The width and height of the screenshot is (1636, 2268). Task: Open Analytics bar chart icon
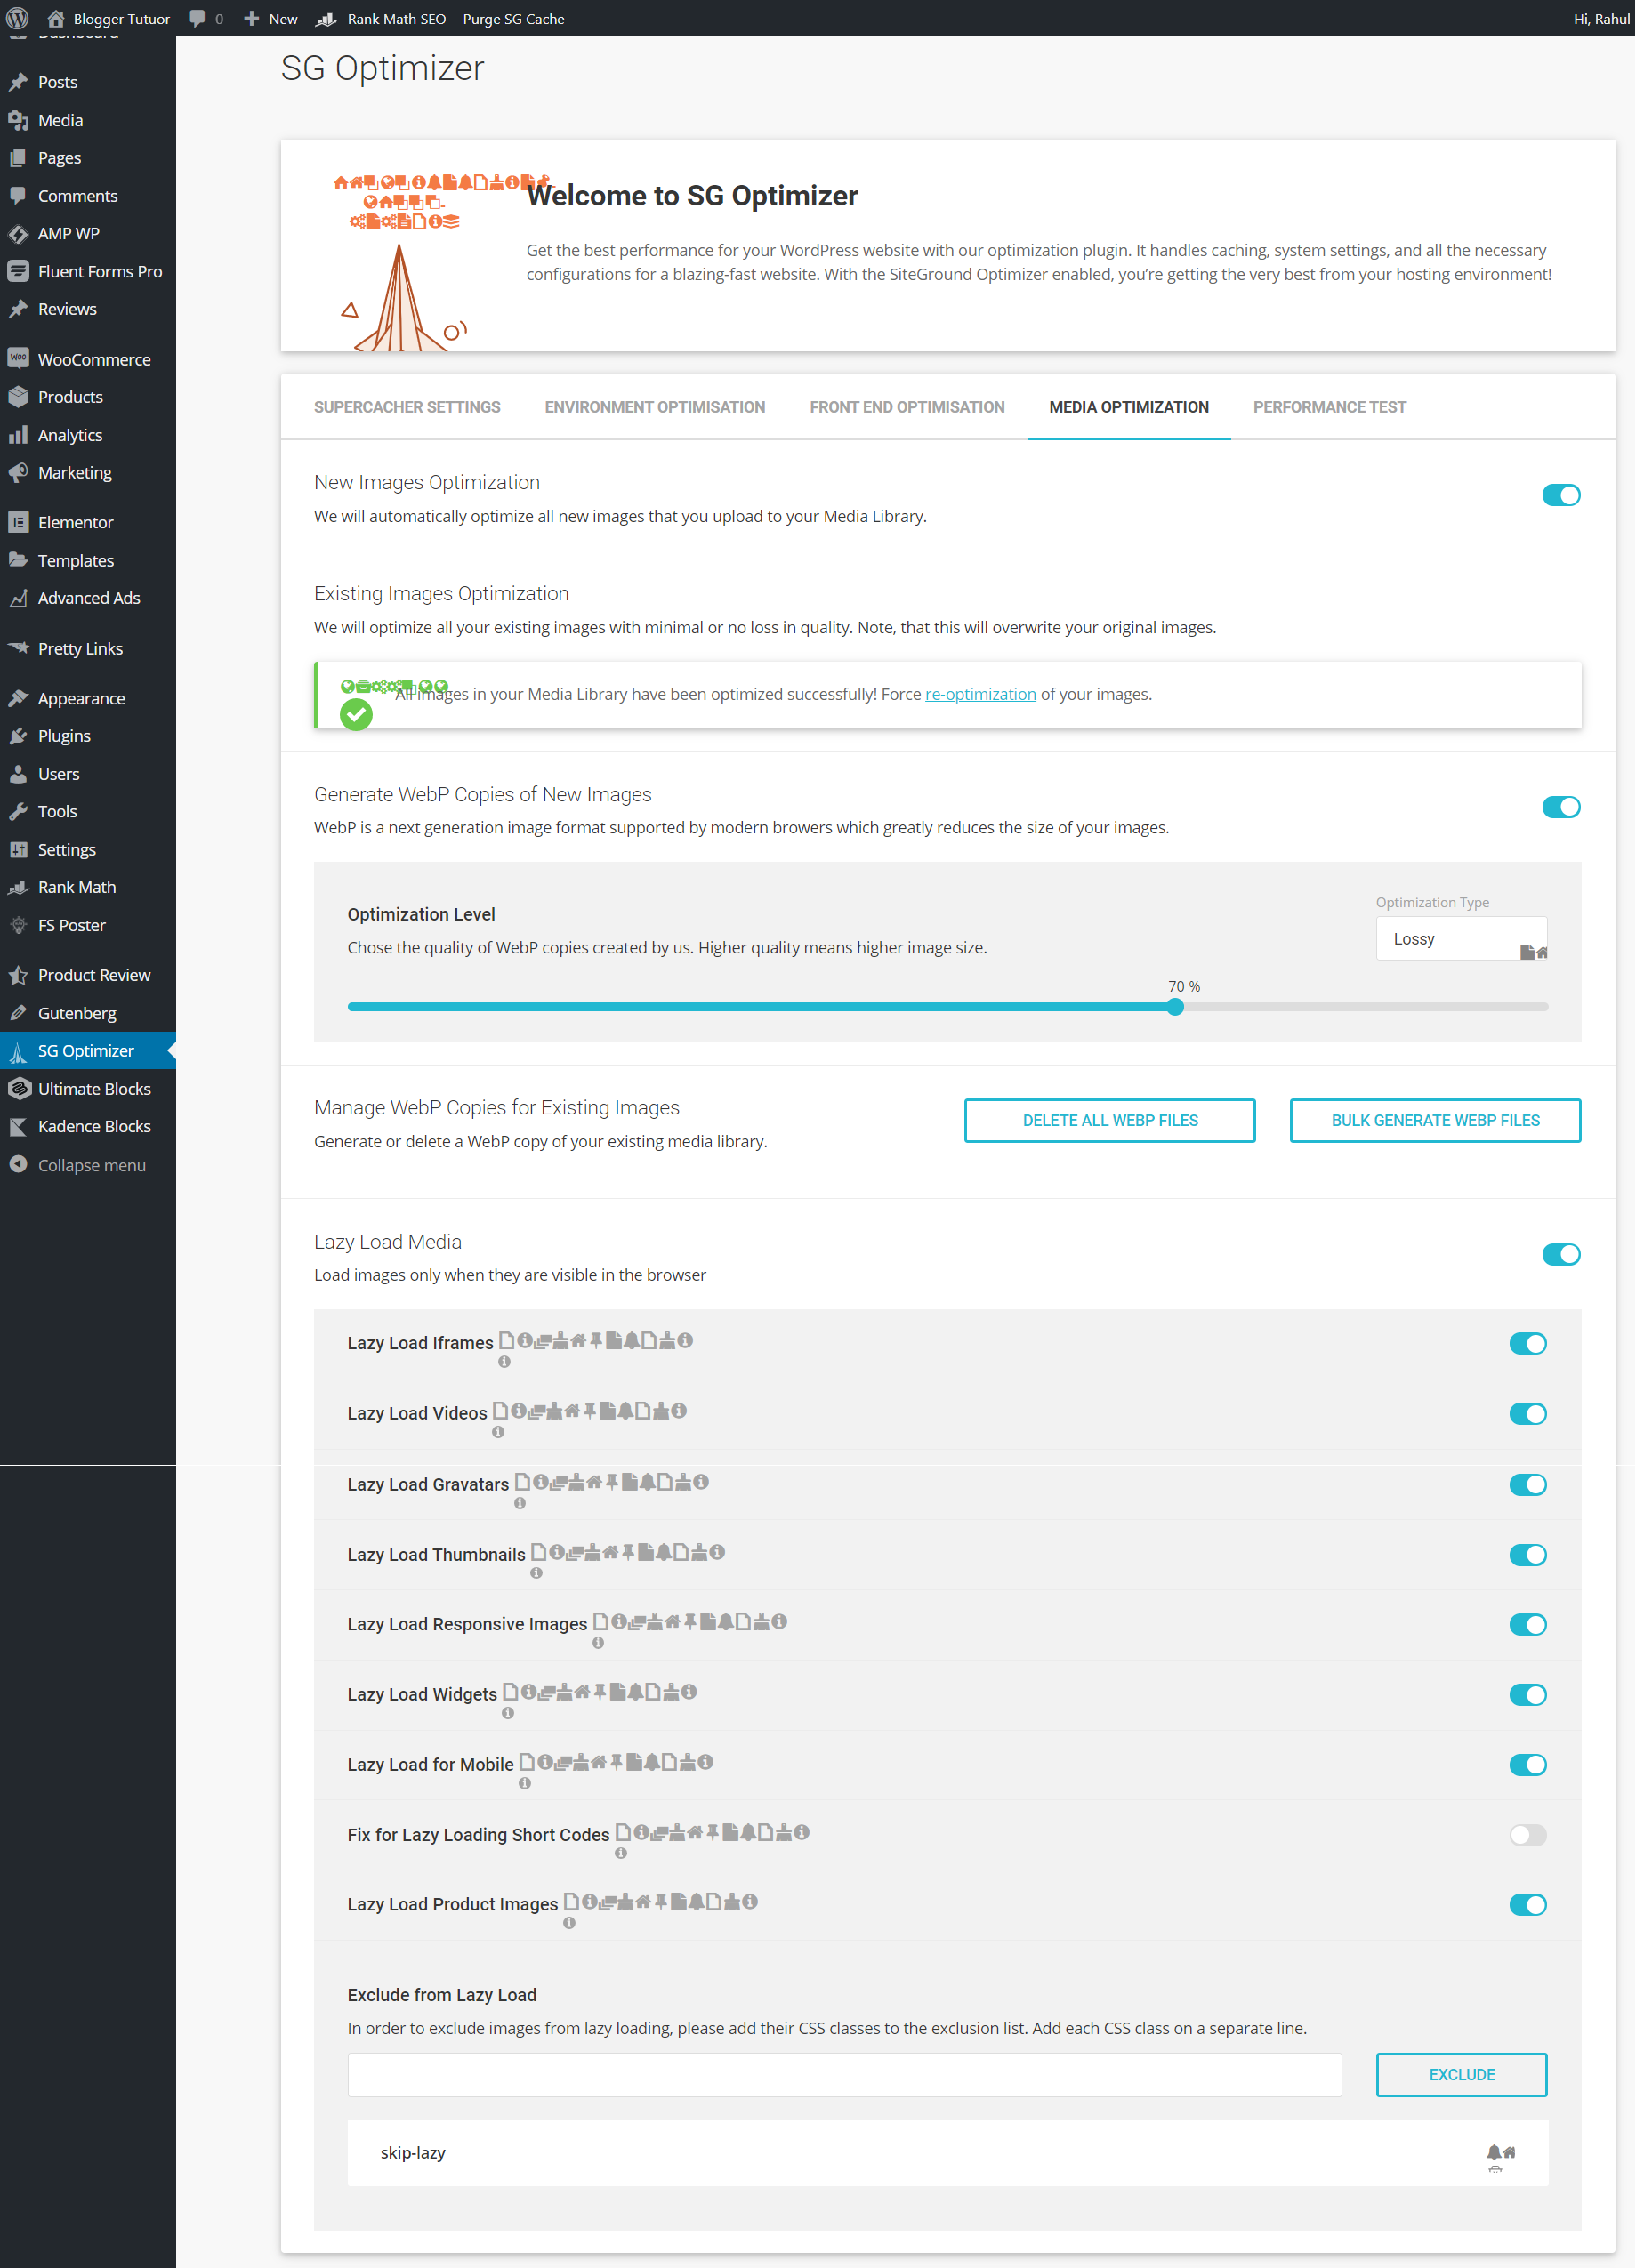18,435
